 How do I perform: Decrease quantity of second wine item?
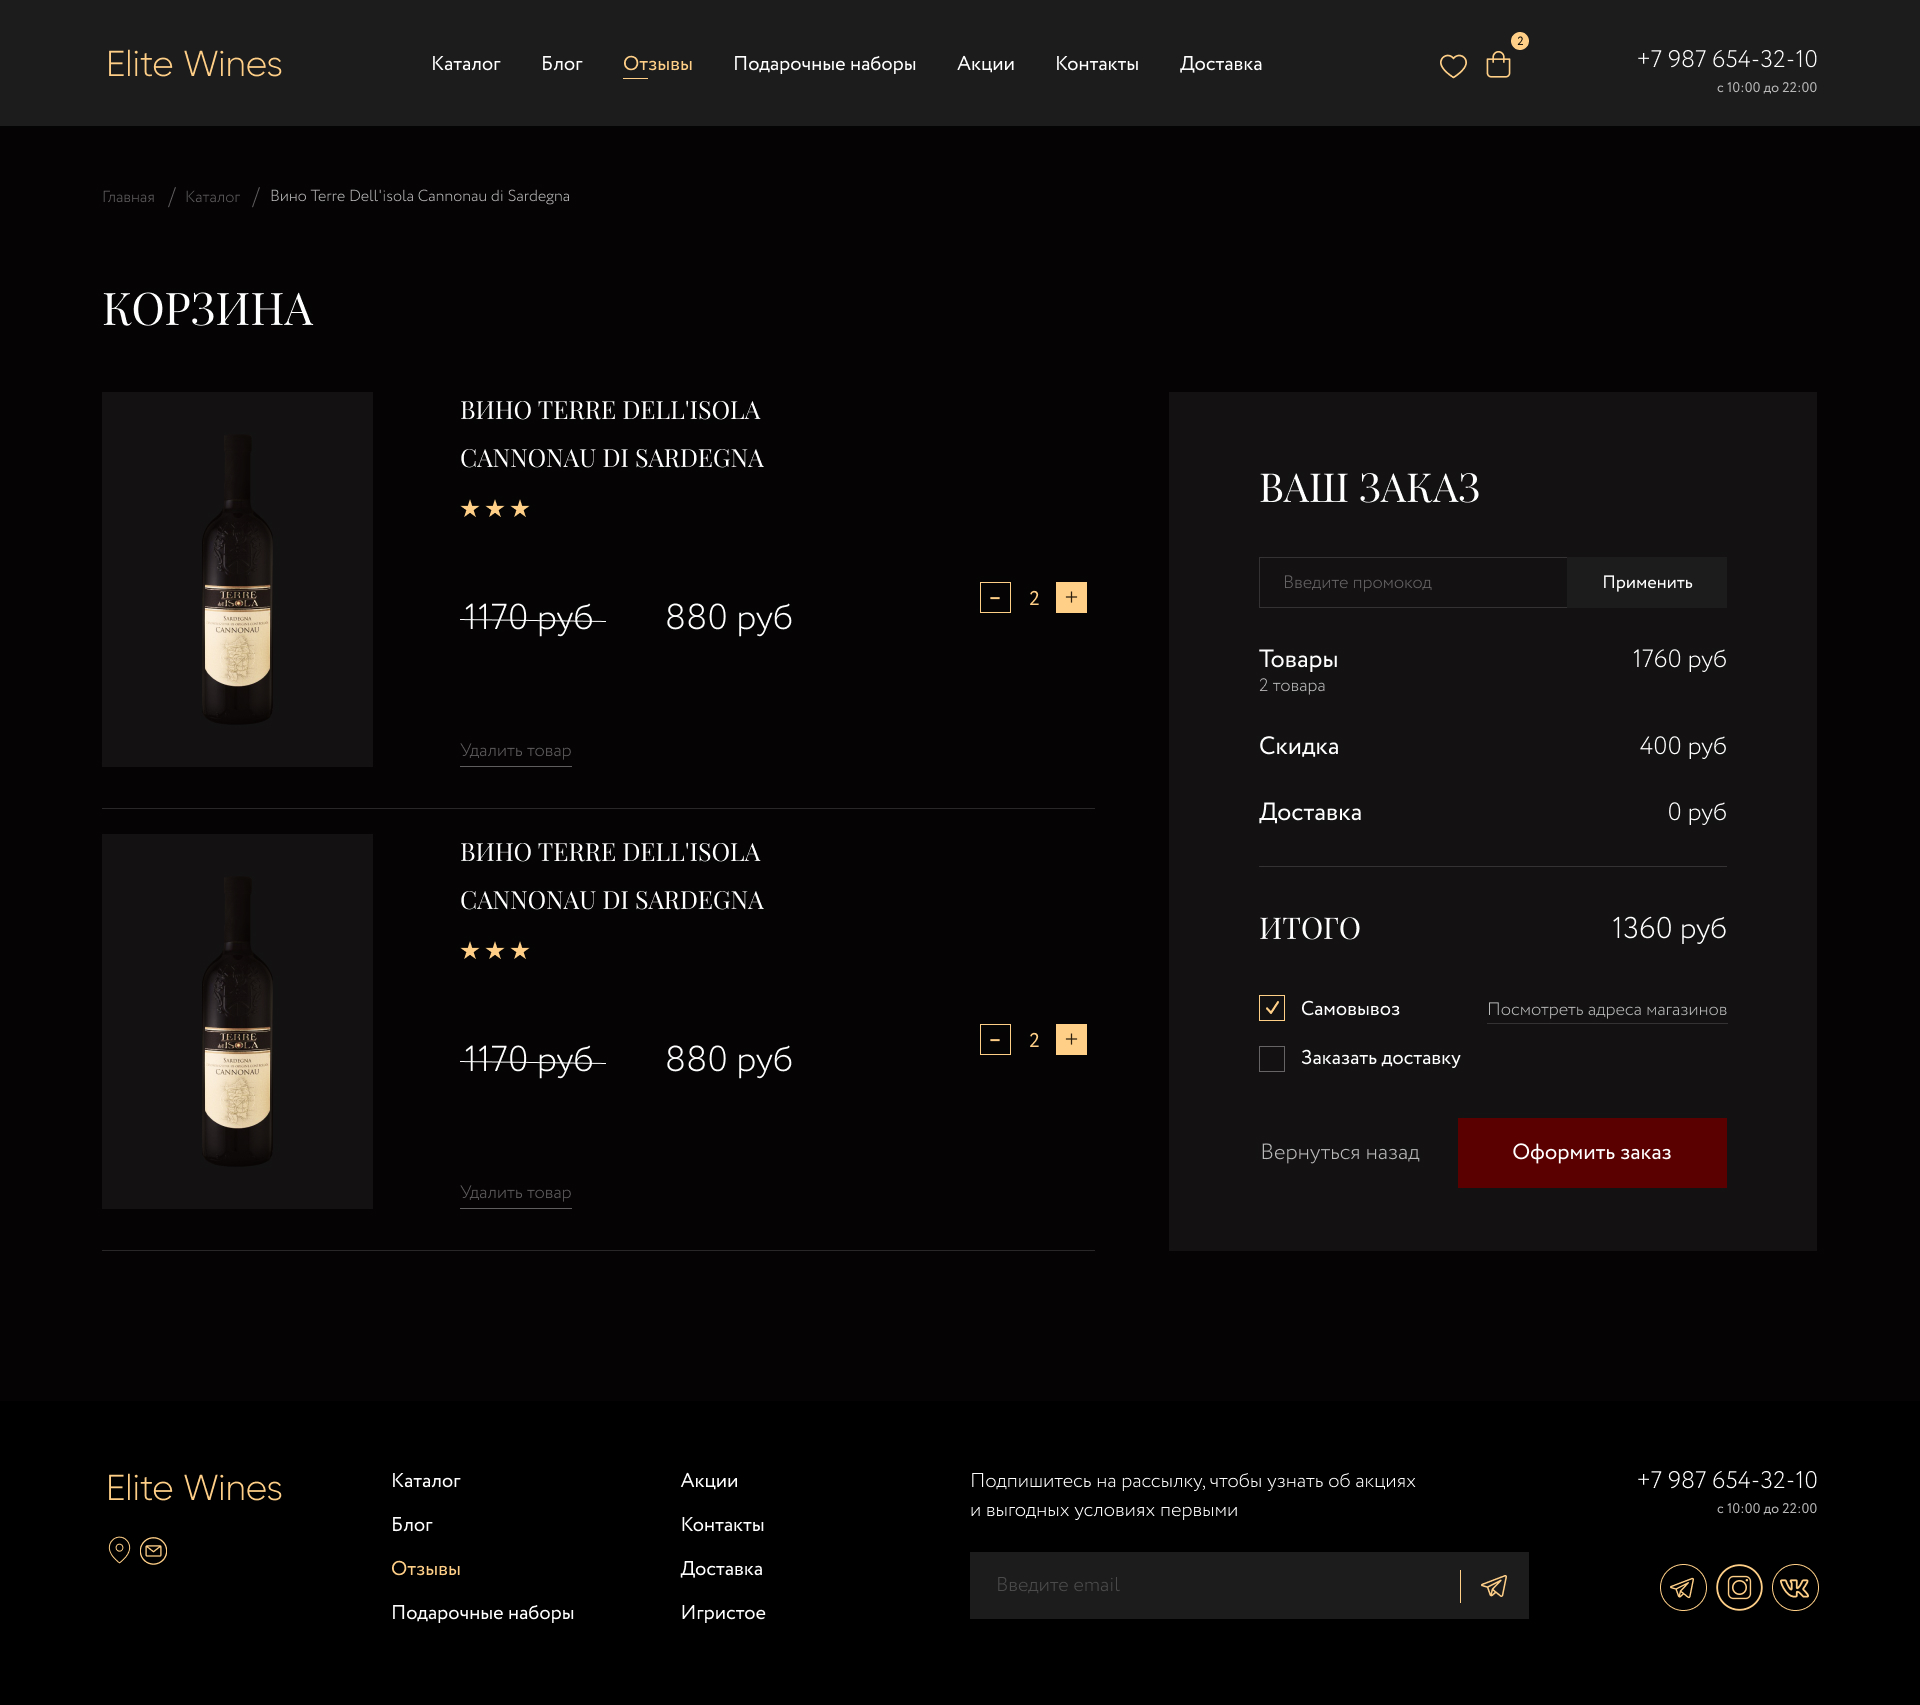(x=995, y=1040)
